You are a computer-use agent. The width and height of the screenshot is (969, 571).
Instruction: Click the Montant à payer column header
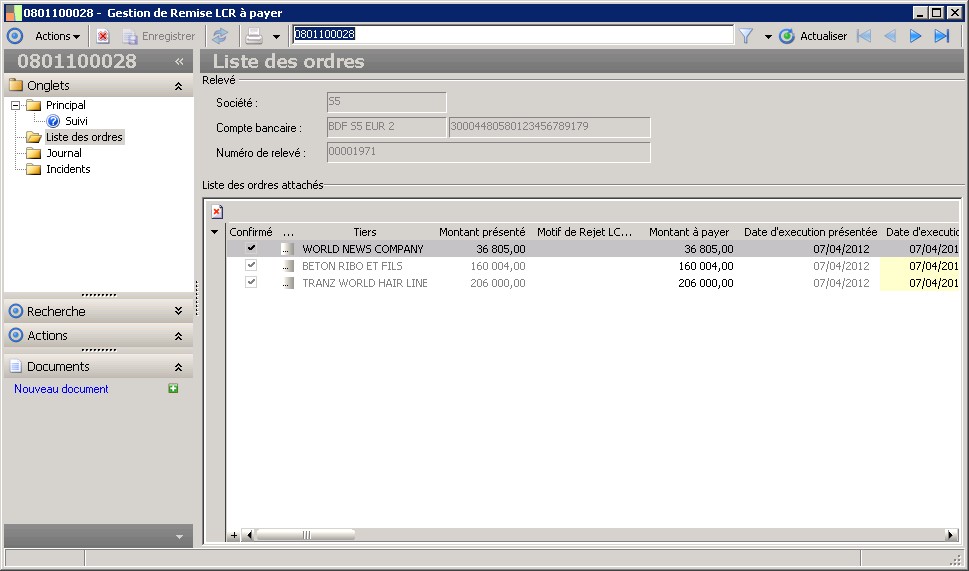[689, 232]
